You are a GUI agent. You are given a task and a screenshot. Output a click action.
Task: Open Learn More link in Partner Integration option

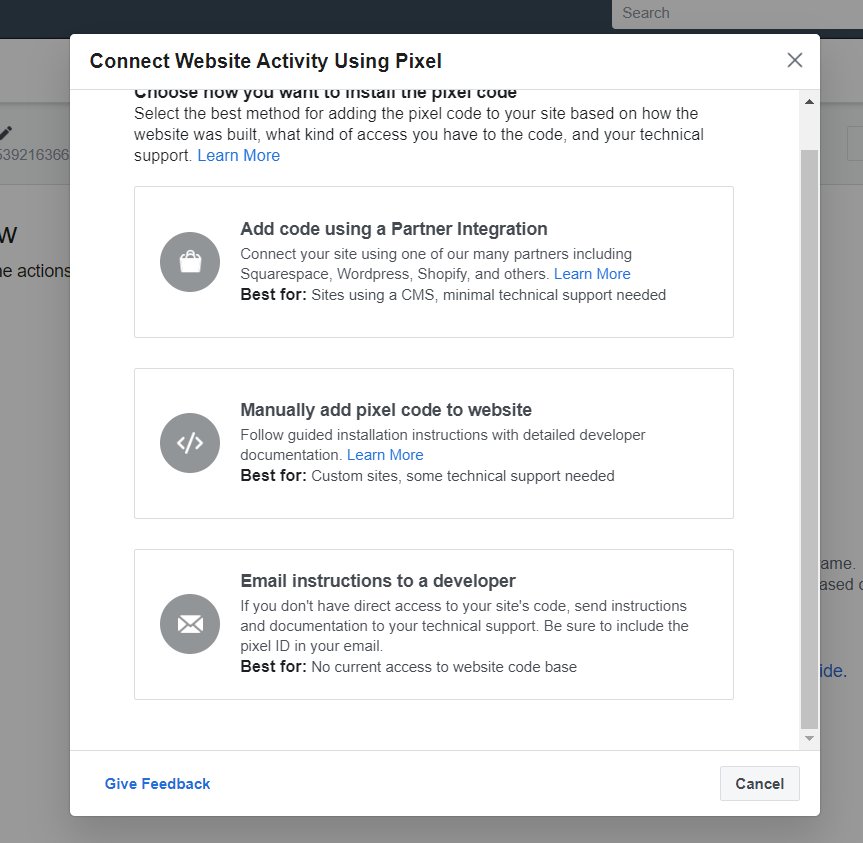tap(592, 274)
